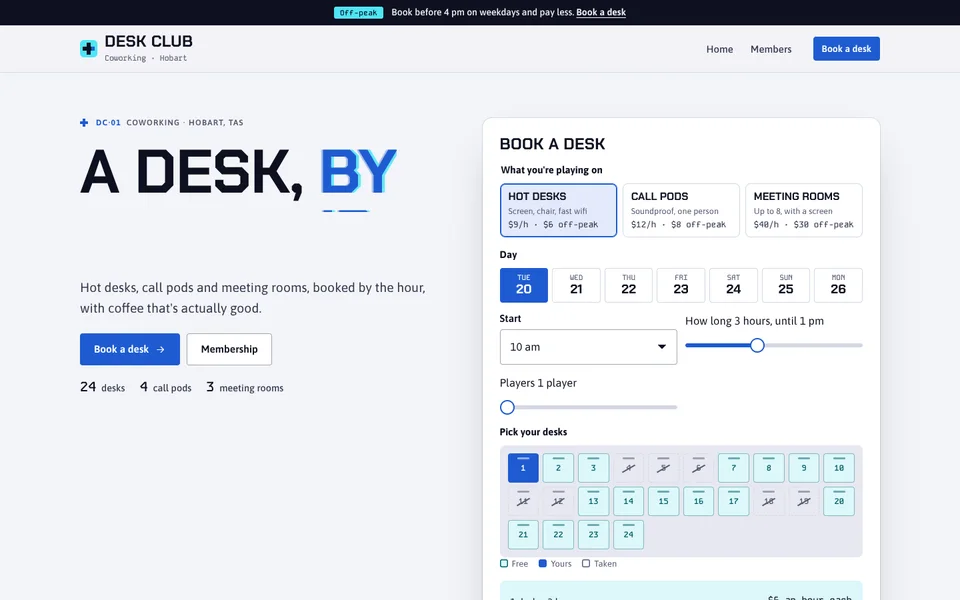Choose Tue 20 as the day
The height and width of the screenshot is (600, 960).
pos(523,285)
